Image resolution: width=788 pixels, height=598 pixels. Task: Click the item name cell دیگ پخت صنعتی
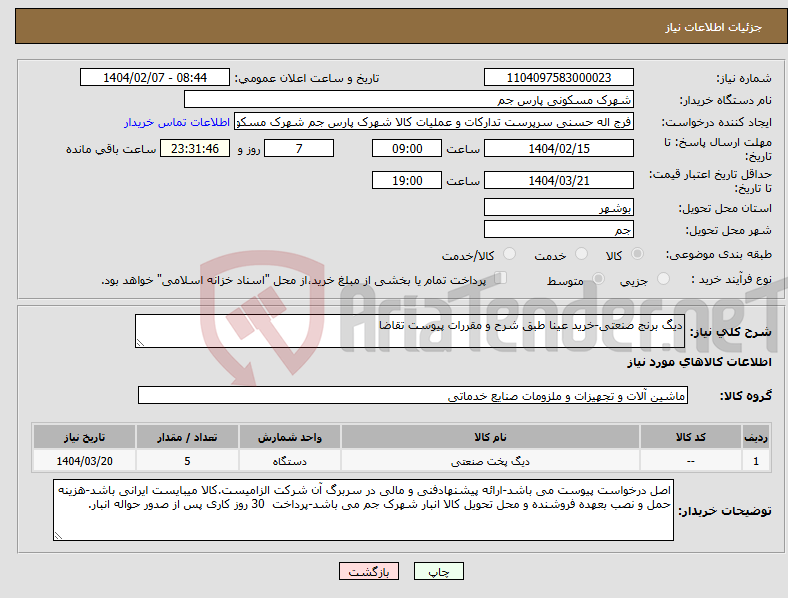(x=490, y=461)
